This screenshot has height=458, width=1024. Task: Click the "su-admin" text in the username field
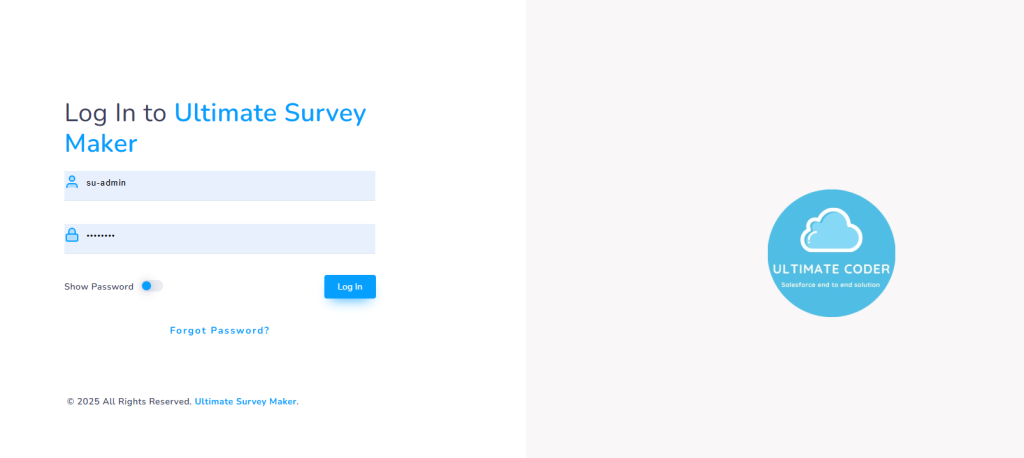pos(106,183)
